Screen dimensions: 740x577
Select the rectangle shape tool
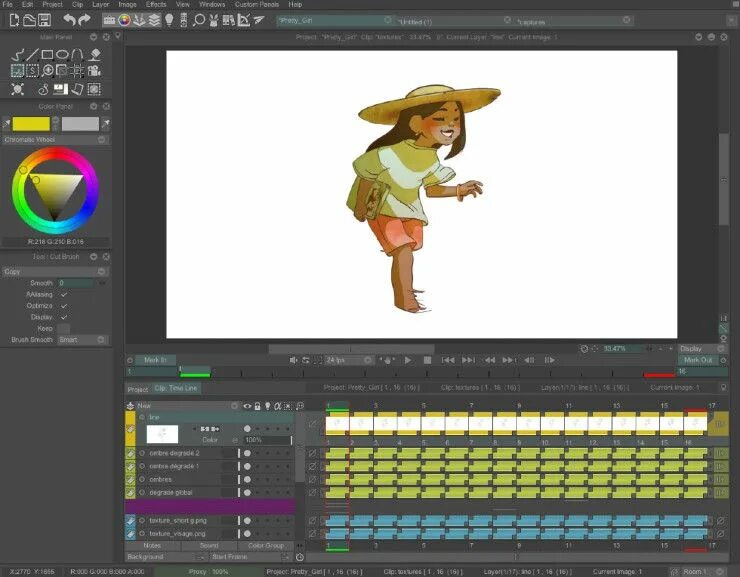click(x=47, y=55)
